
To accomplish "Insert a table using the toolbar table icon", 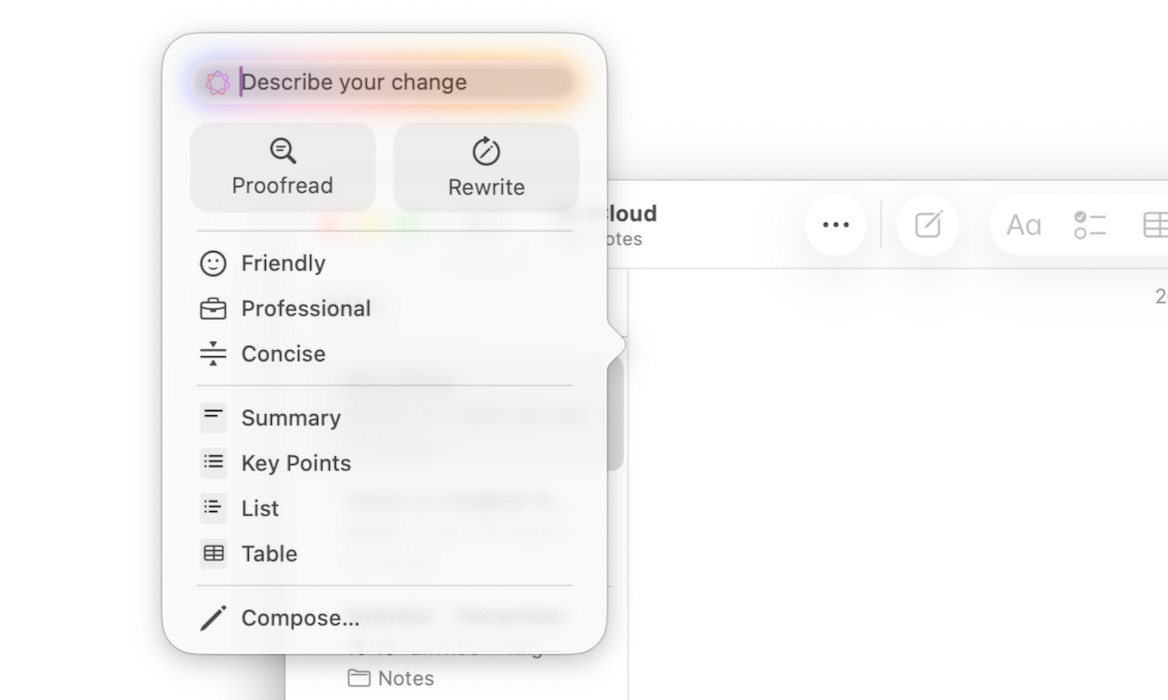I will click(x=1154, y=225).
